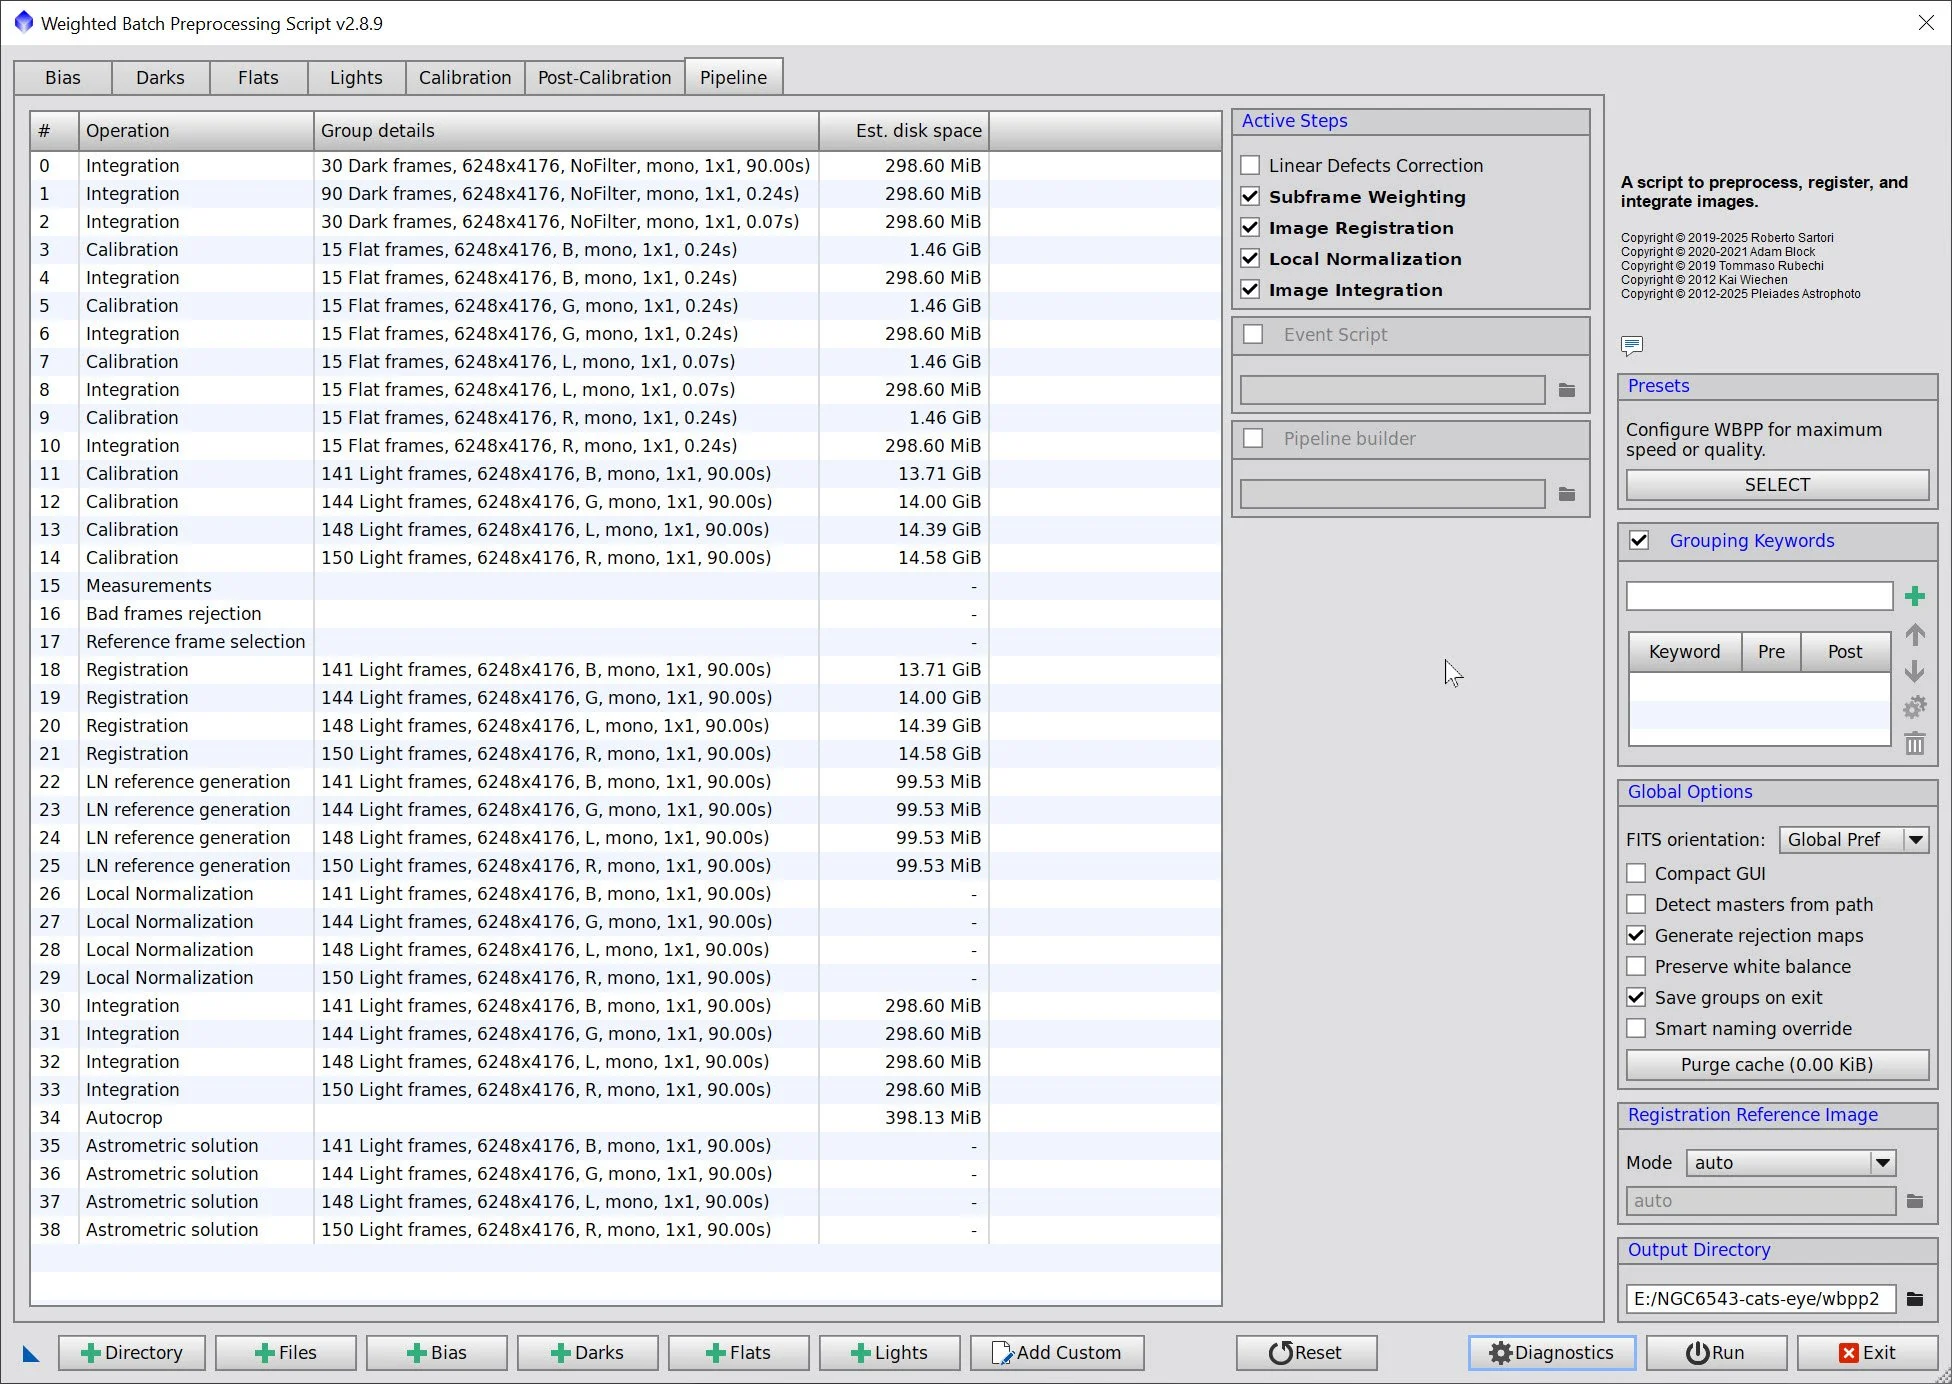The width and height of the screenshot is (1952, 1384).
Task: Switch to the Calibration tab
Action: point(464,77)
